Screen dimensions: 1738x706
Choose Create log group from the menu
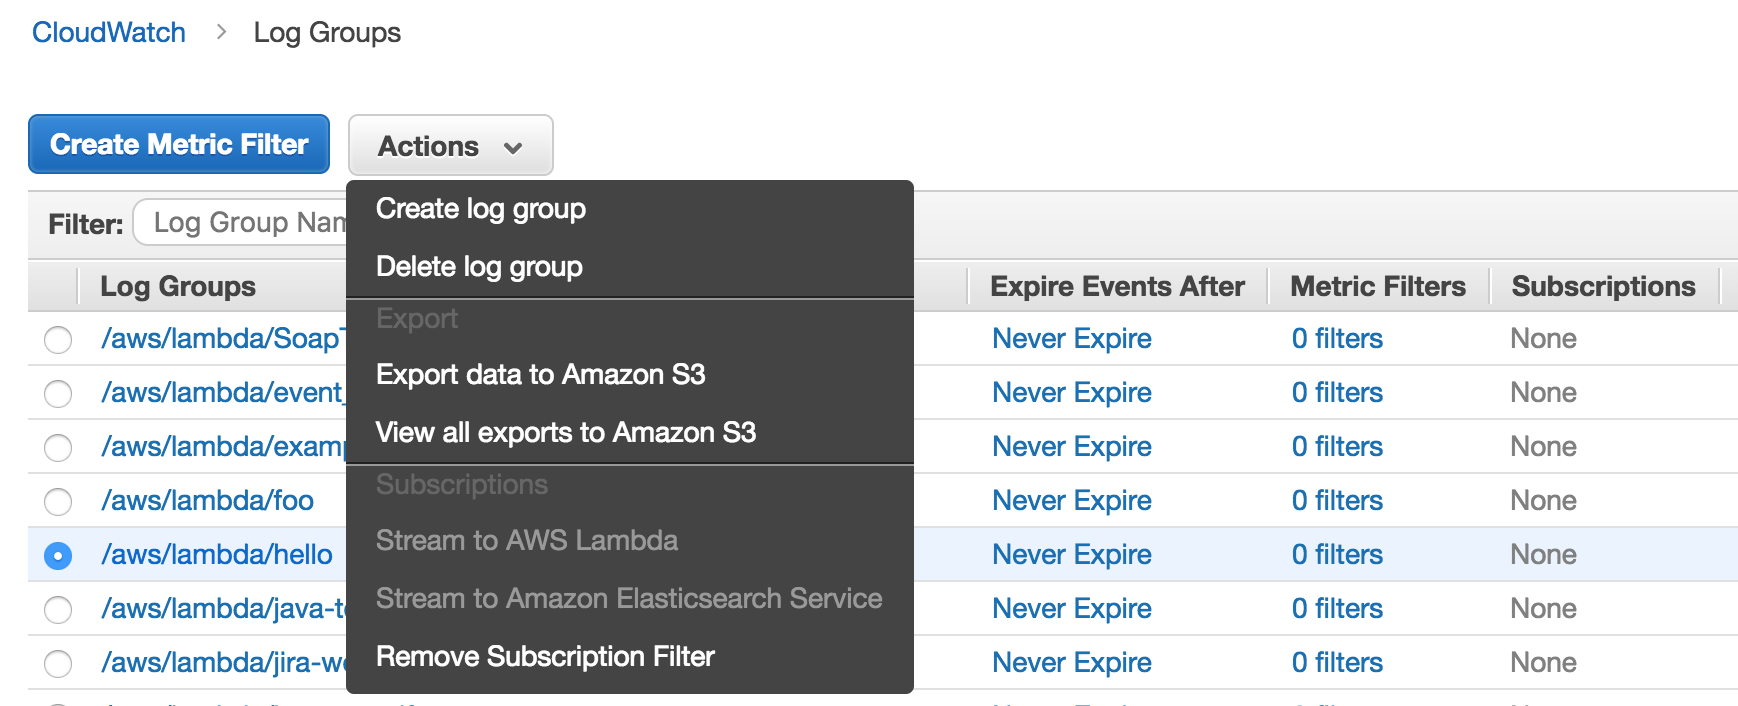(479, 209)
